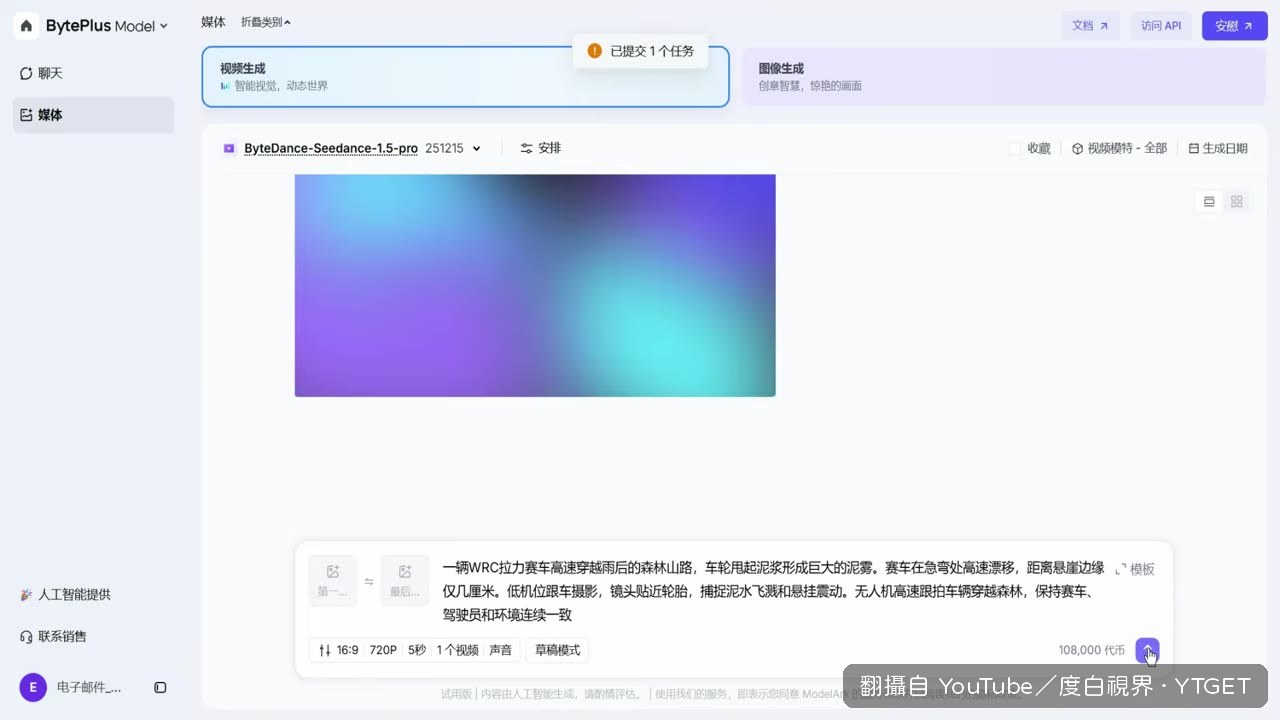Viewport: 1280px width, 720px height.
Task: Click the 已提交 1 个任务 notification
Action: coord(641,51)
